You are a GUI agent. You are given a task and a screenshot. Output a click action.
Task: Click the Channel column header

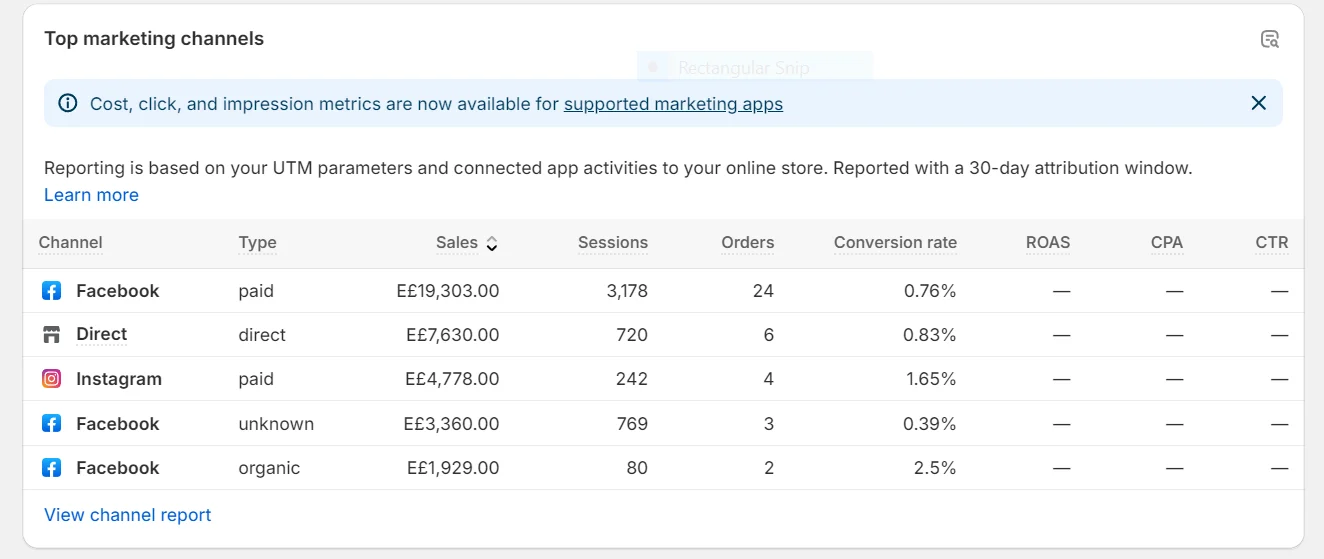click(70, 242)
